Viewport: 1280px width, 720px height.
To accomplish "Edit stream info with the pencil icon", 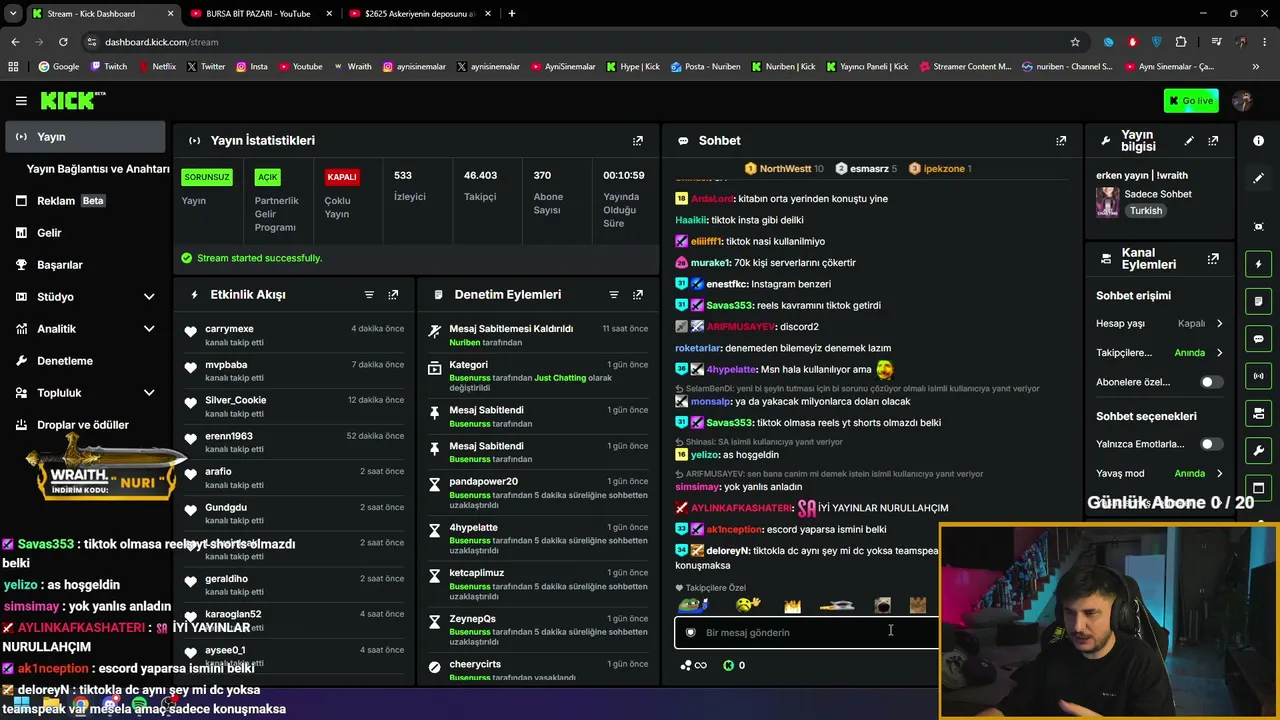I will pos(1189,141).
